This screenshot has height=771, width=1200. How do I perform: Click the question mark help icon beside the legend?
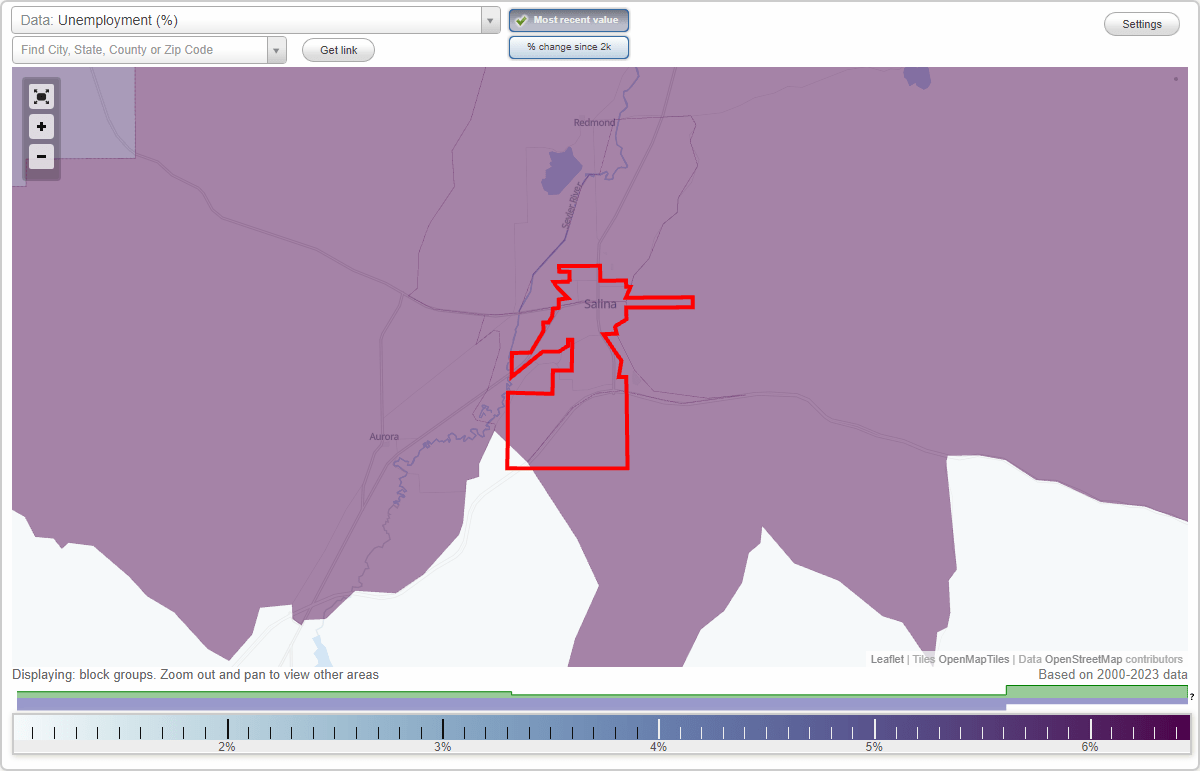[1193, 694]
